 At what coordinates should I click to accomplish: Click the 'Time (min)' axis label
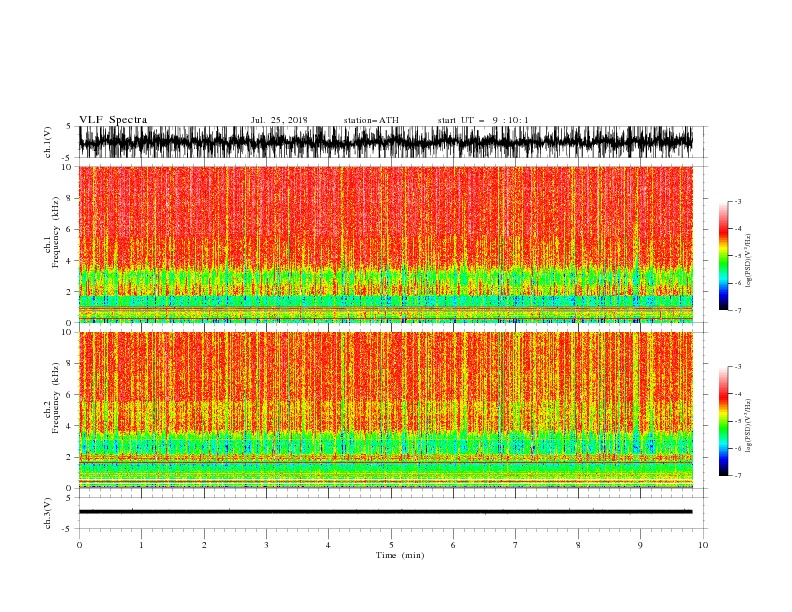(400, 555)
